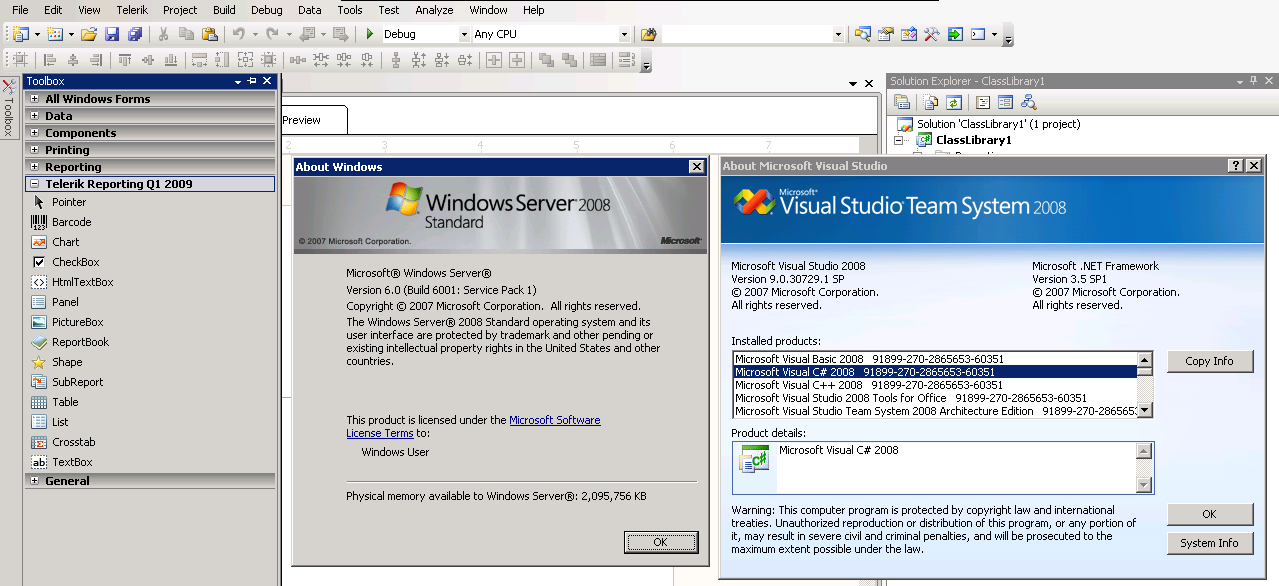Click the New Project toolbar icon
This screenshot has width=1279, height=586.
[x=19, y=34]
